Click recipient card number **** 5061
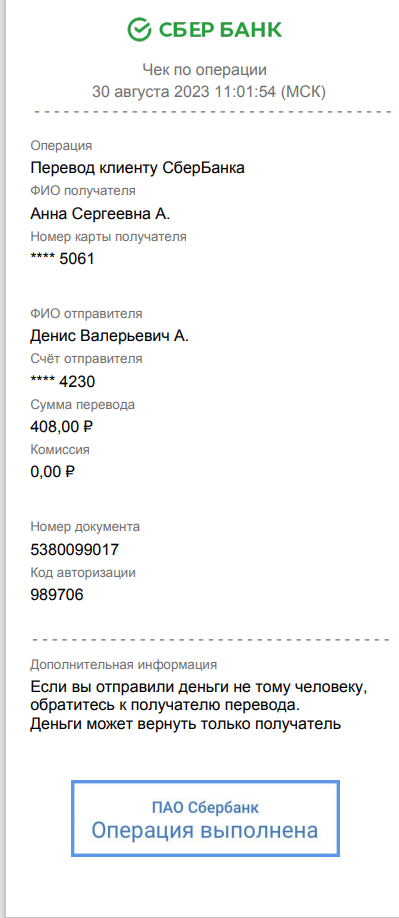This screenshot has width=399, height=918. pos(62,259)
